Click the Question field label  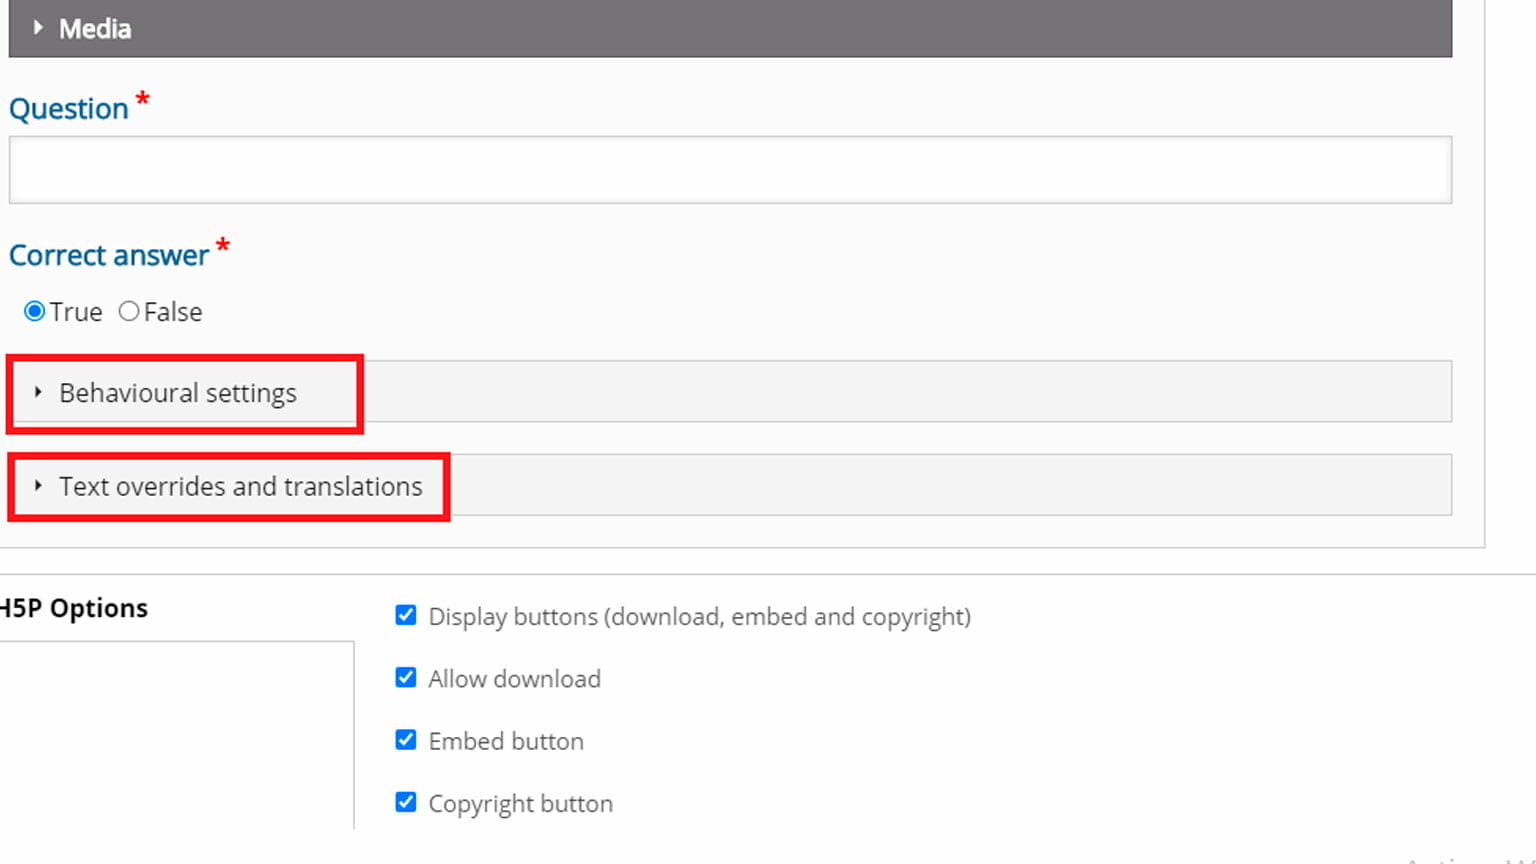point(69,108)
